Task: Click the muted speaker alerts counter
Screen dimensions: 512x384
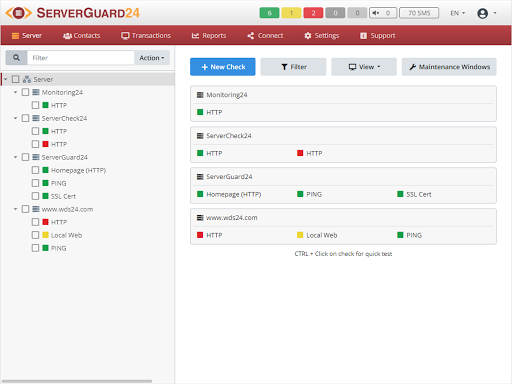Action: (x=383, y=13)
